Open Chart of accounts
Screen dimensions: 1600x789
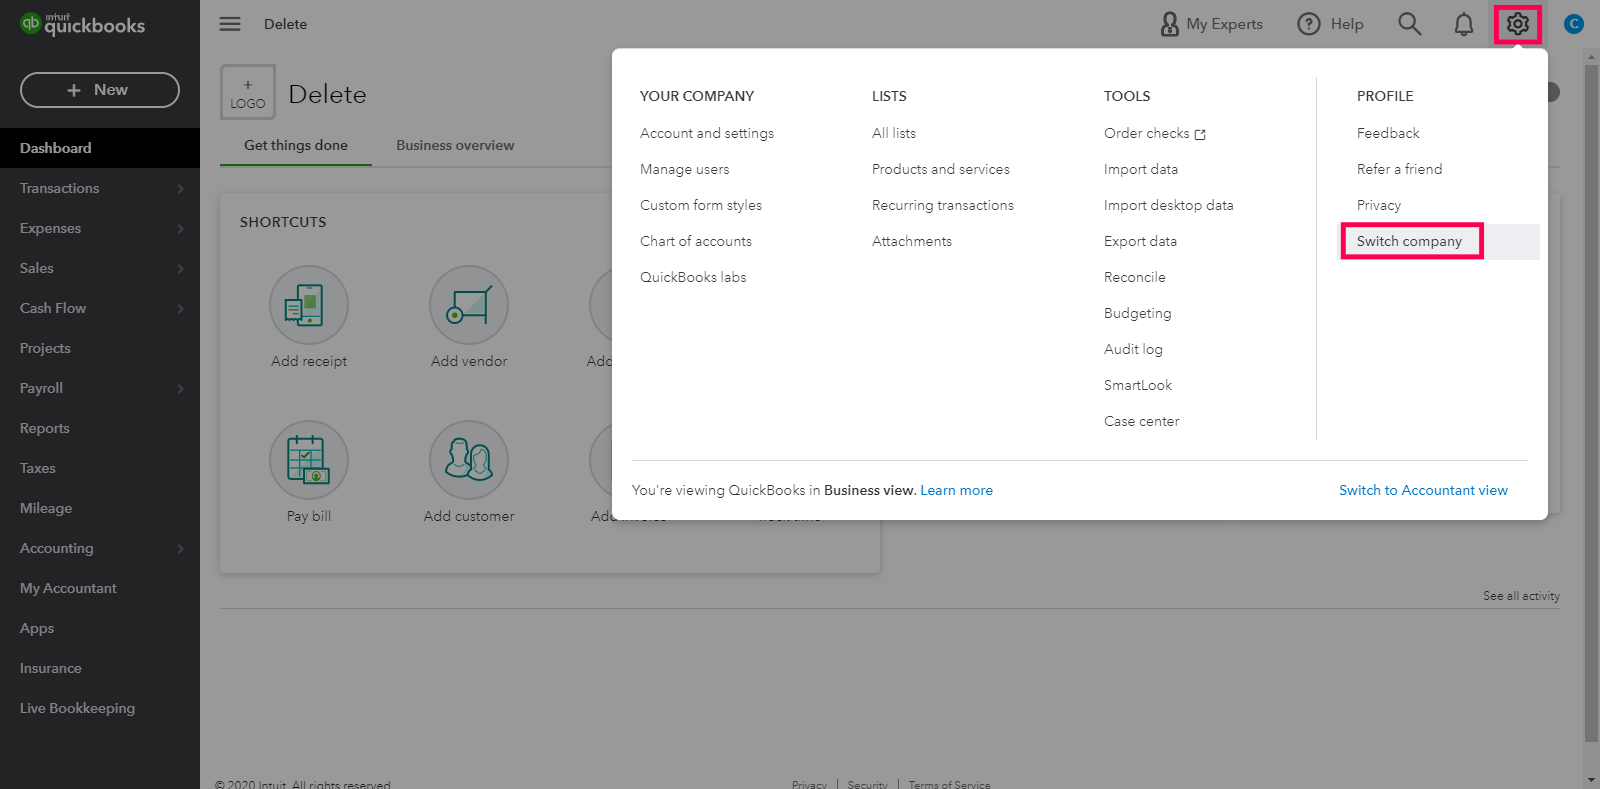pos(696,241)
